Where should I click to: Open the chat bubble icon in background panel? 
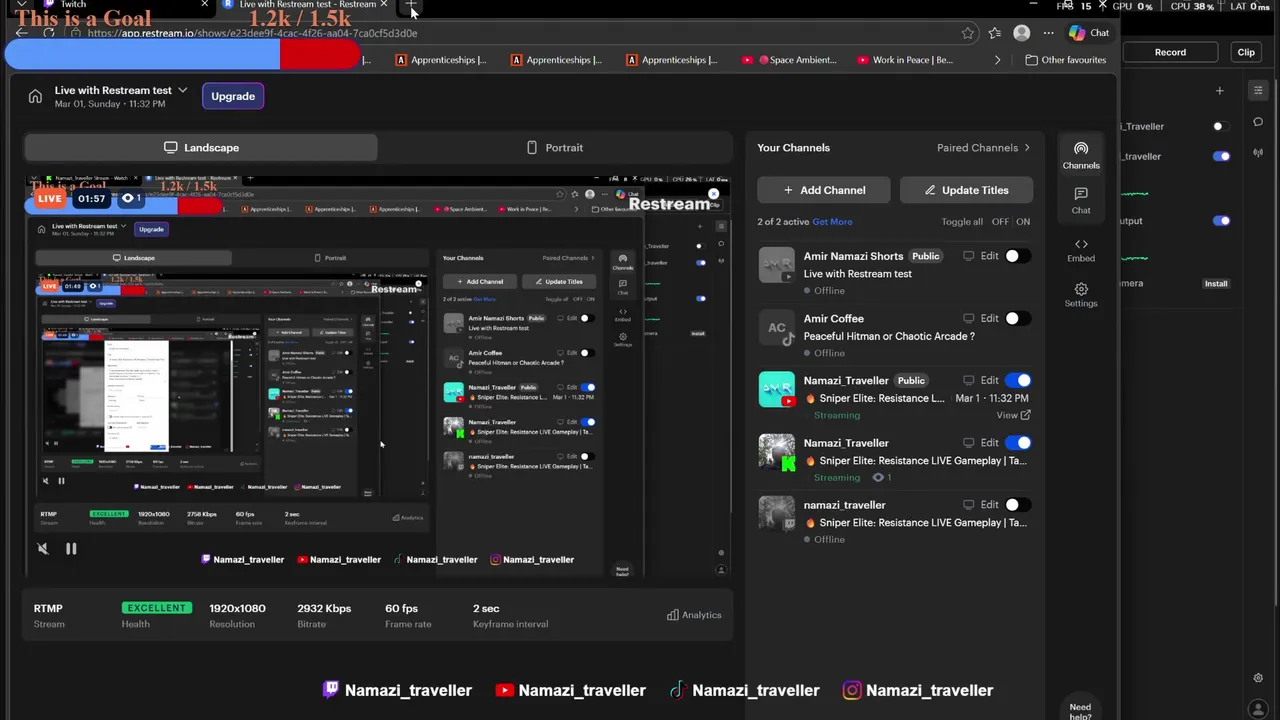(x=1258, y=122)
